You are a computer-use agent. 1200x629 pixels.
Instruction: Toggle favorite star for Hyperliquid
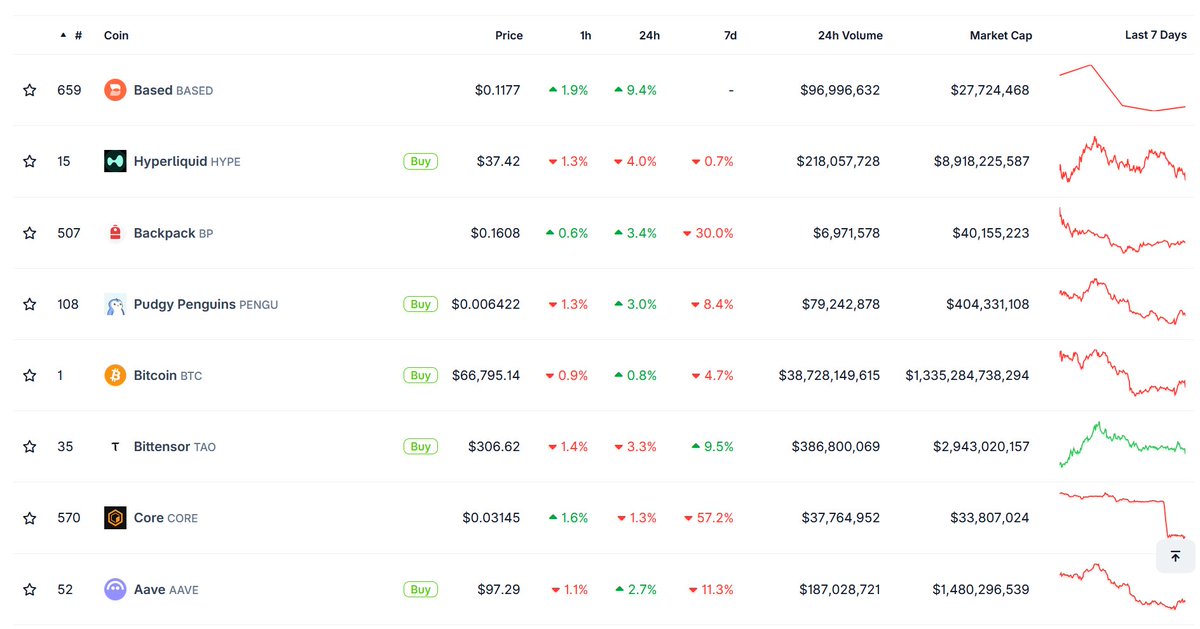point(30,161)
